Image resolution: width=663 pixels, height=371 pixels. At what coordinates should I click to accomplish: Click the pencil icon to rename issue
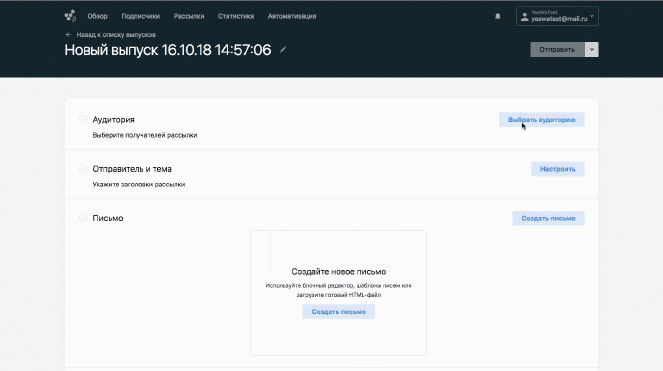coord(283,50)
